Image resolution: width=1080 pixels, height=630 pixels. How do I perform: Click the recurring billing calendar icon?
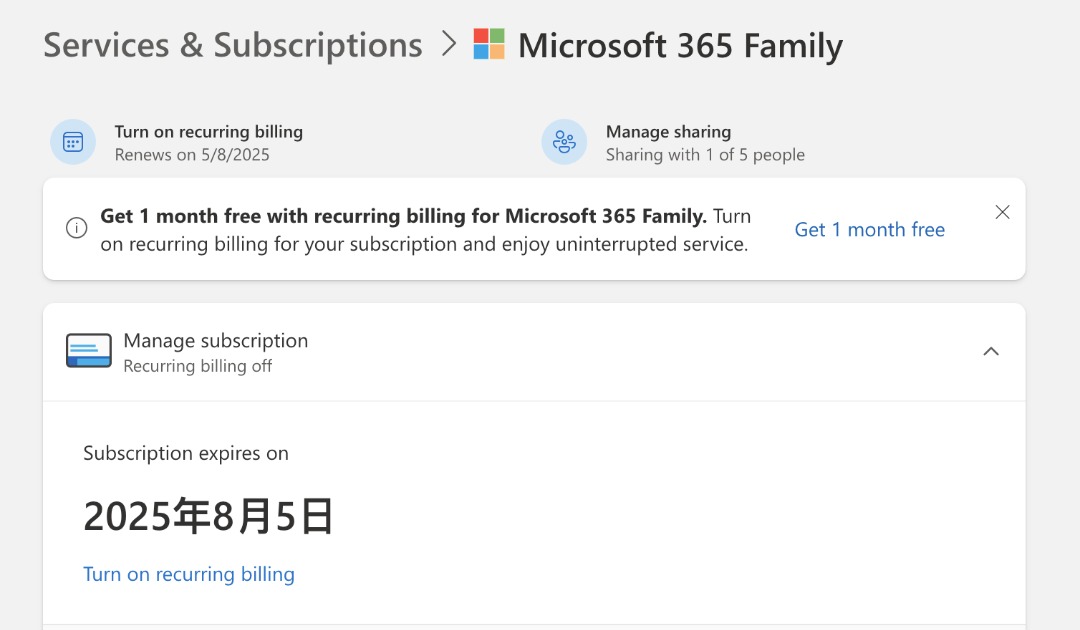73,141
